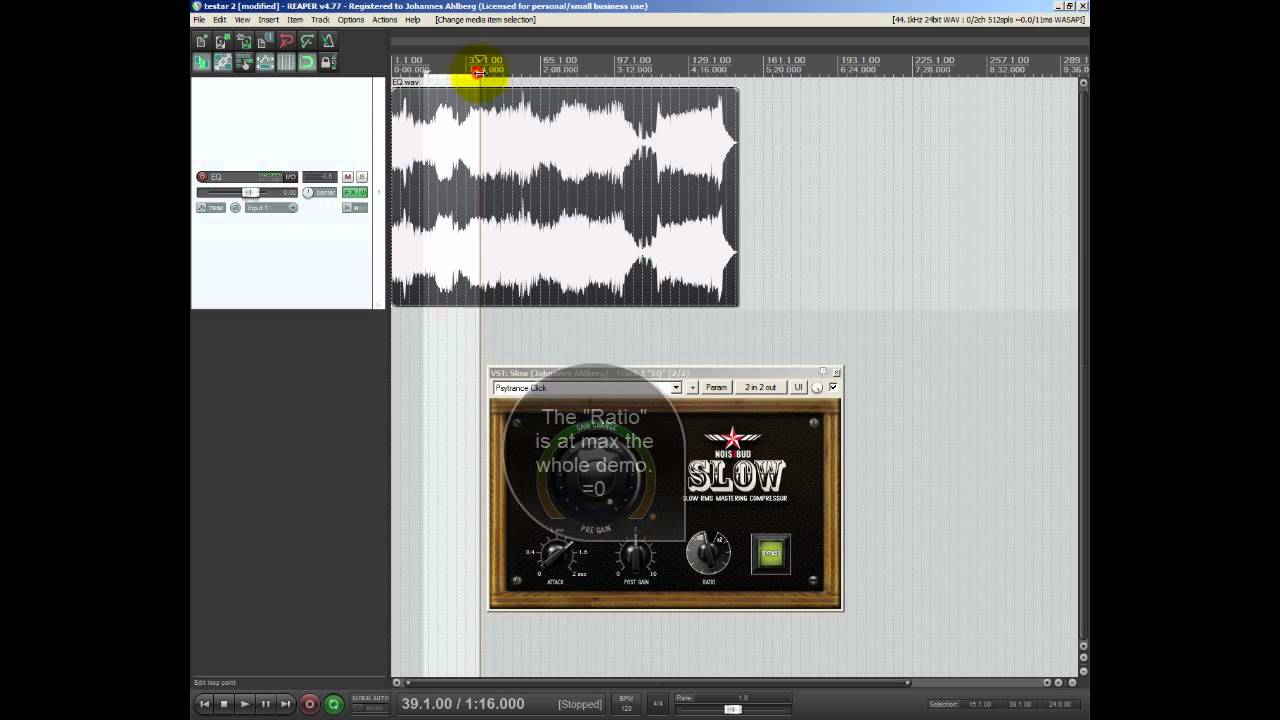Go to project start in transport

[204, 704]
